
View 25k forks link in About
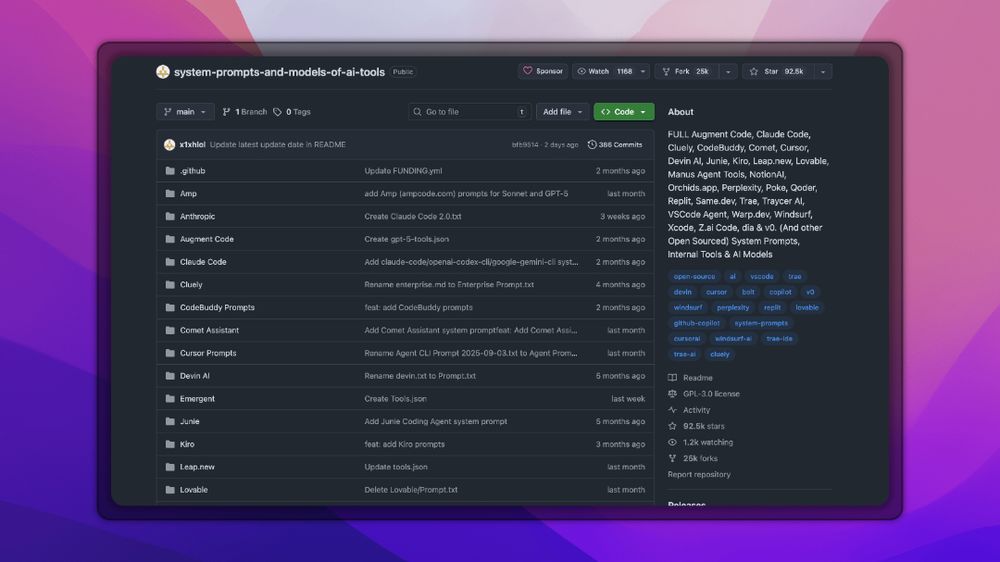[693, 459]
